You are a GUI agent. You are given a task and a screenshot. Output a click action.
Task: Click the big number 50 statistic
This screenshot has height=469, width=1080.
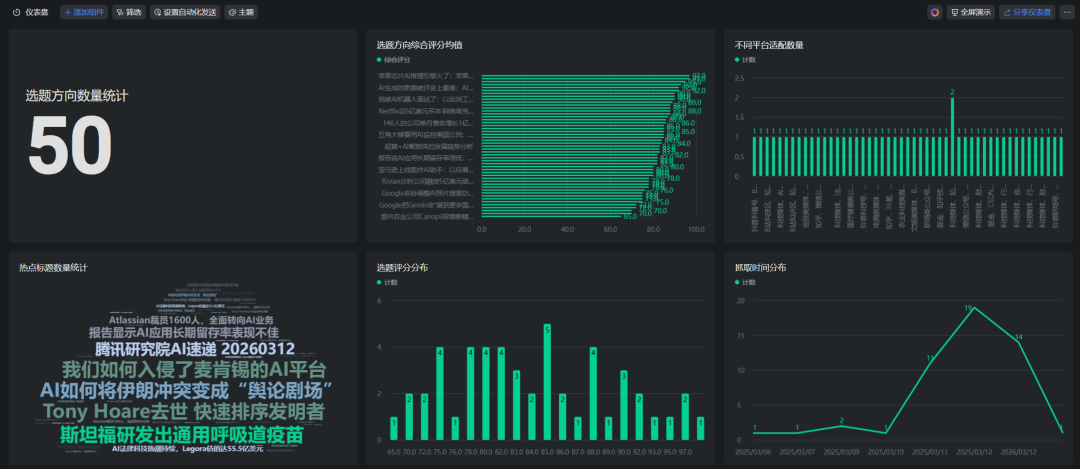click(70, 145)
